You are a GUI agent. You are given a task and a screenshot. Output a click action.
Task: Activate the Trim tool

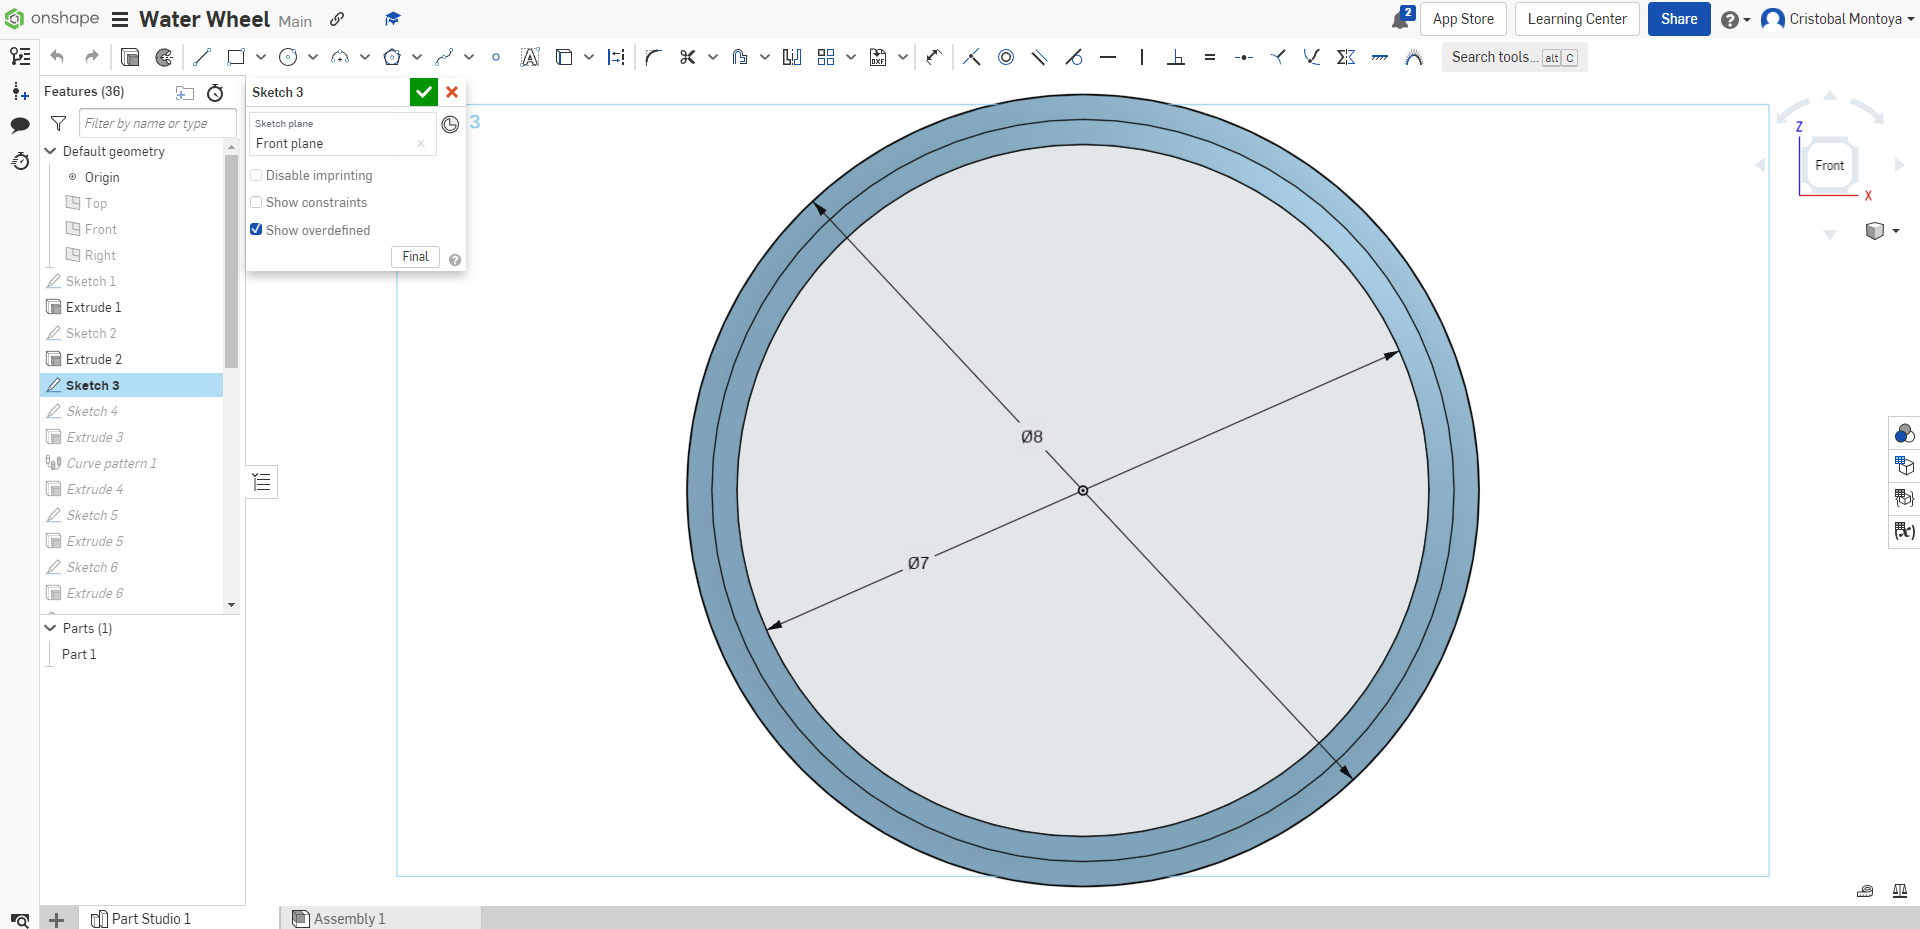[x=687, y=57]
